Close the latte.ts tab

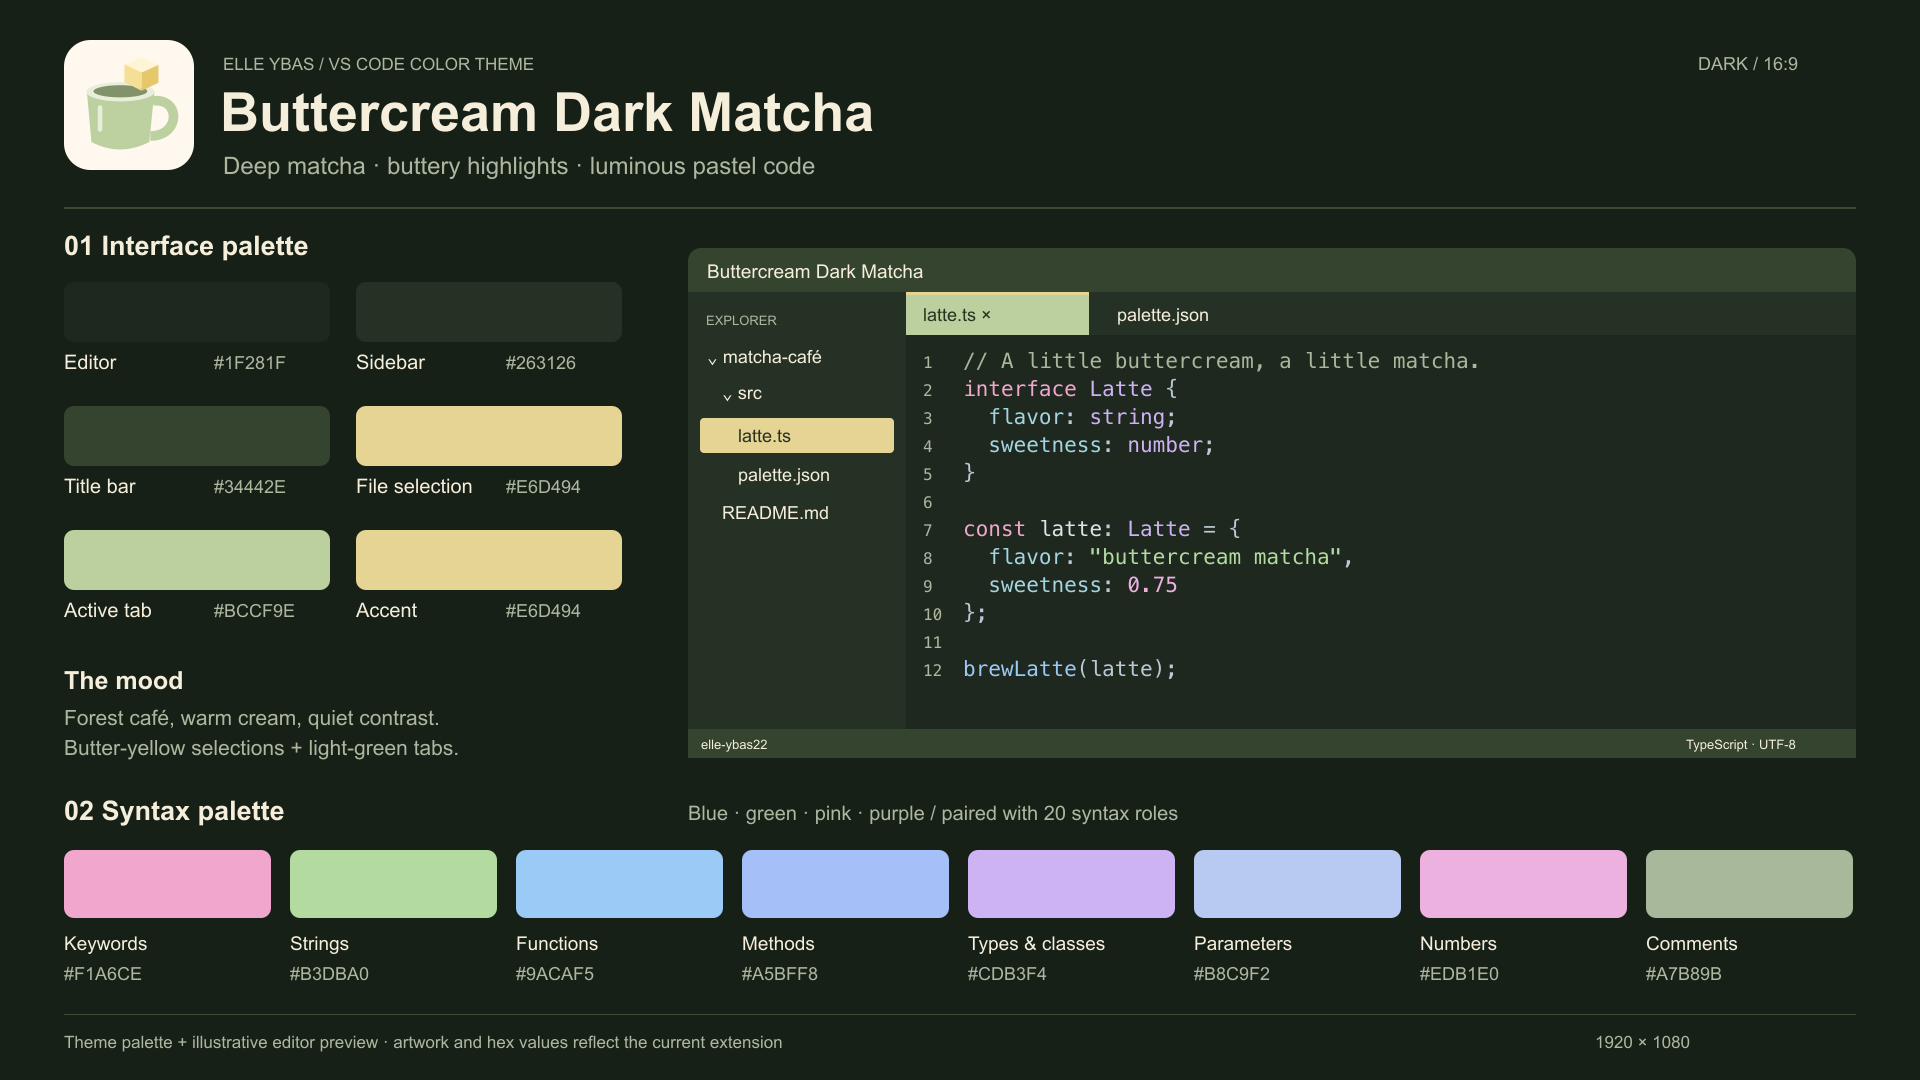click(x=986, y=315)
